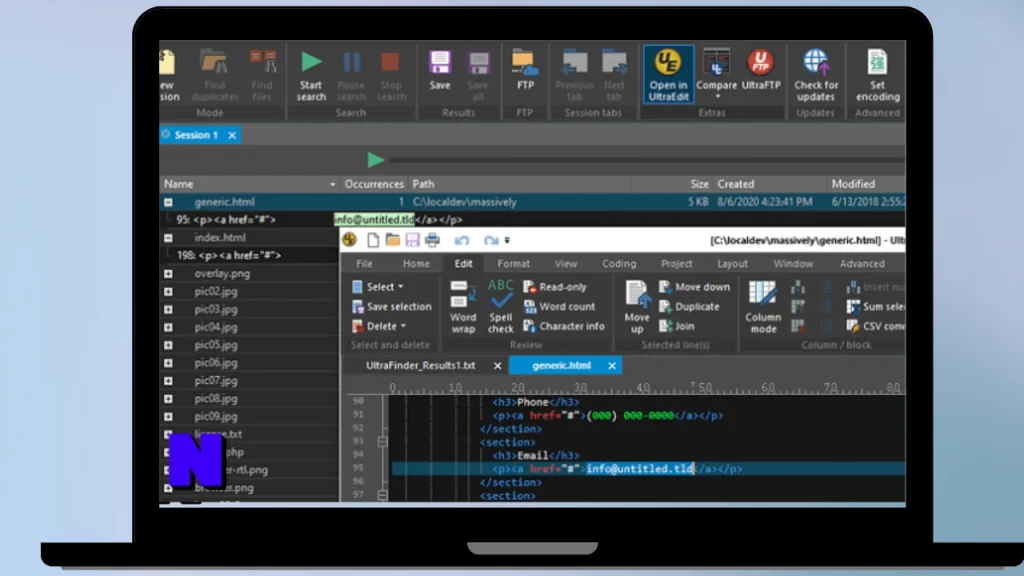Open the FTP tool
This screenshot has width=1024, height=576.
click(x=525, y=70)
